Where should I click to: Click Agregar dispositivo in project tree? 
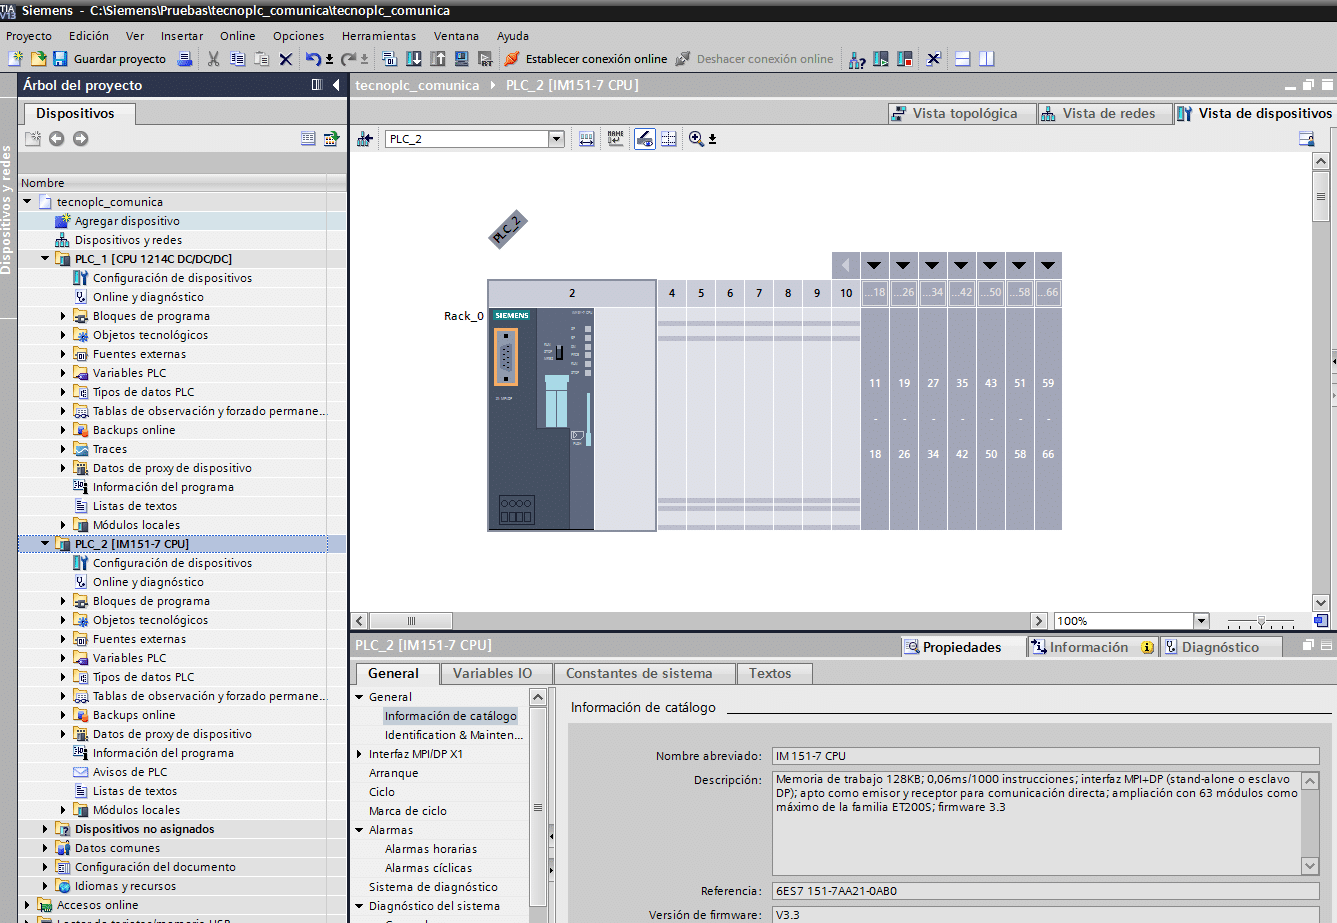pyautogui.click(x=127, y=221)
